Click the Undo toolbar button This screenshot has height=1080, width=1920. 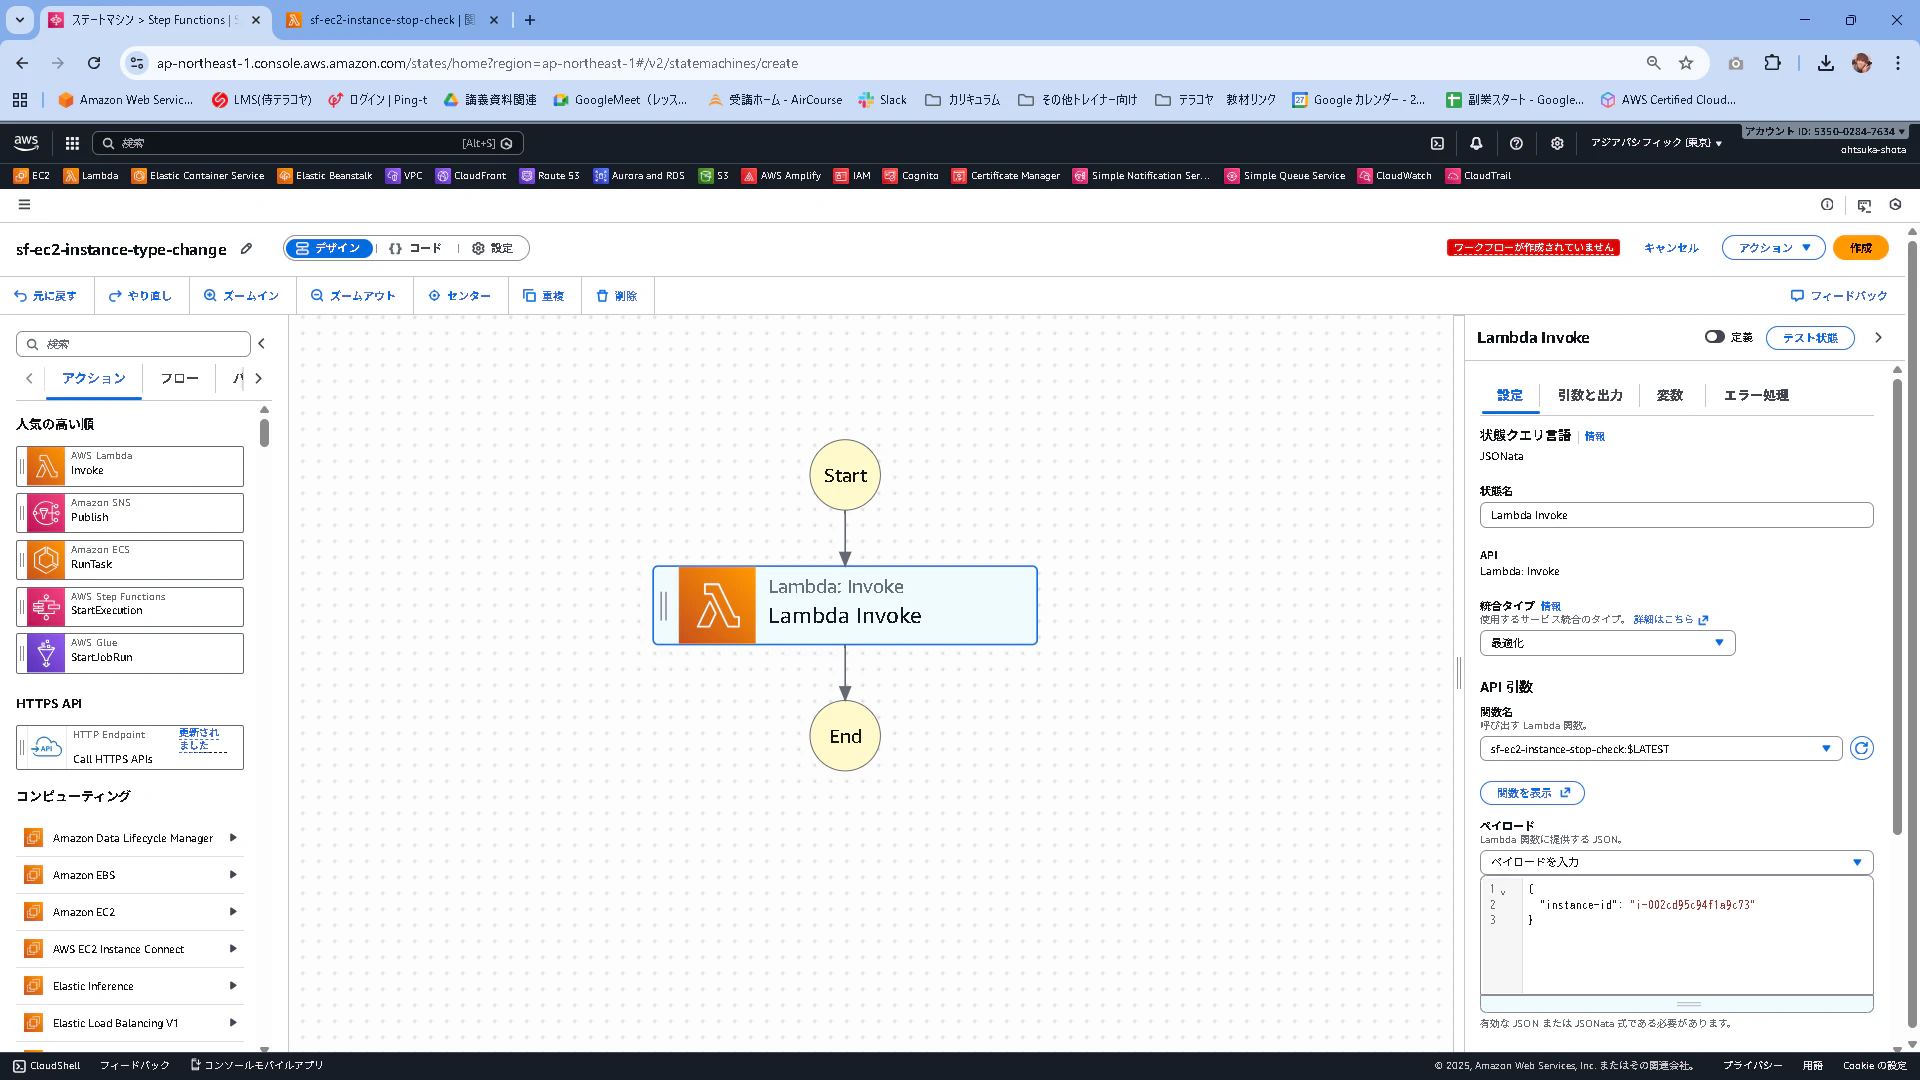click(46, 296)
